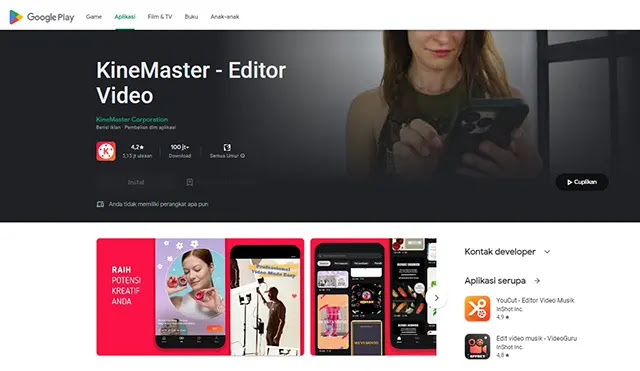640x371 pixels.
Task: Click 'Anda tidak memiliki perangkat apa pun' notice
Action: pos(158,204)
